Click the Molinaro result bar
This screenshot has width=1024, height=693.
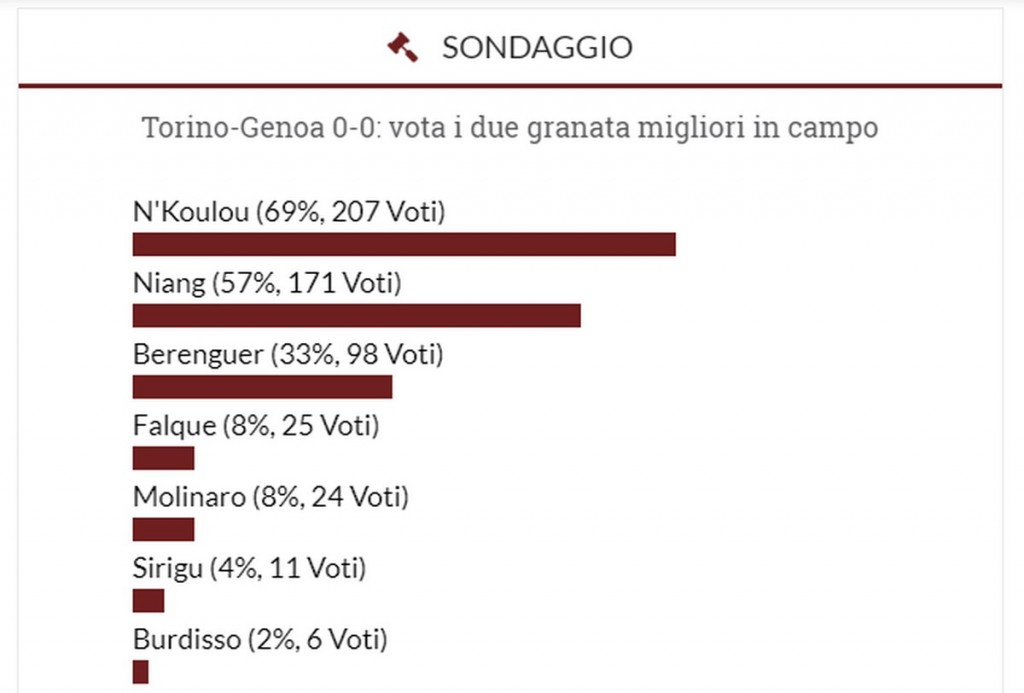[x=163, y=529]
